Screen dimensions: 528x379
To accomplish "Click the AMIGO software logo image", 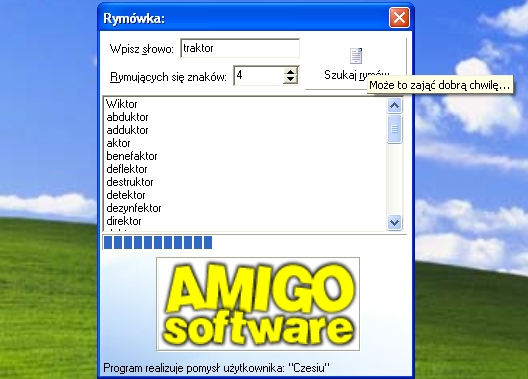I will point(258,304).
